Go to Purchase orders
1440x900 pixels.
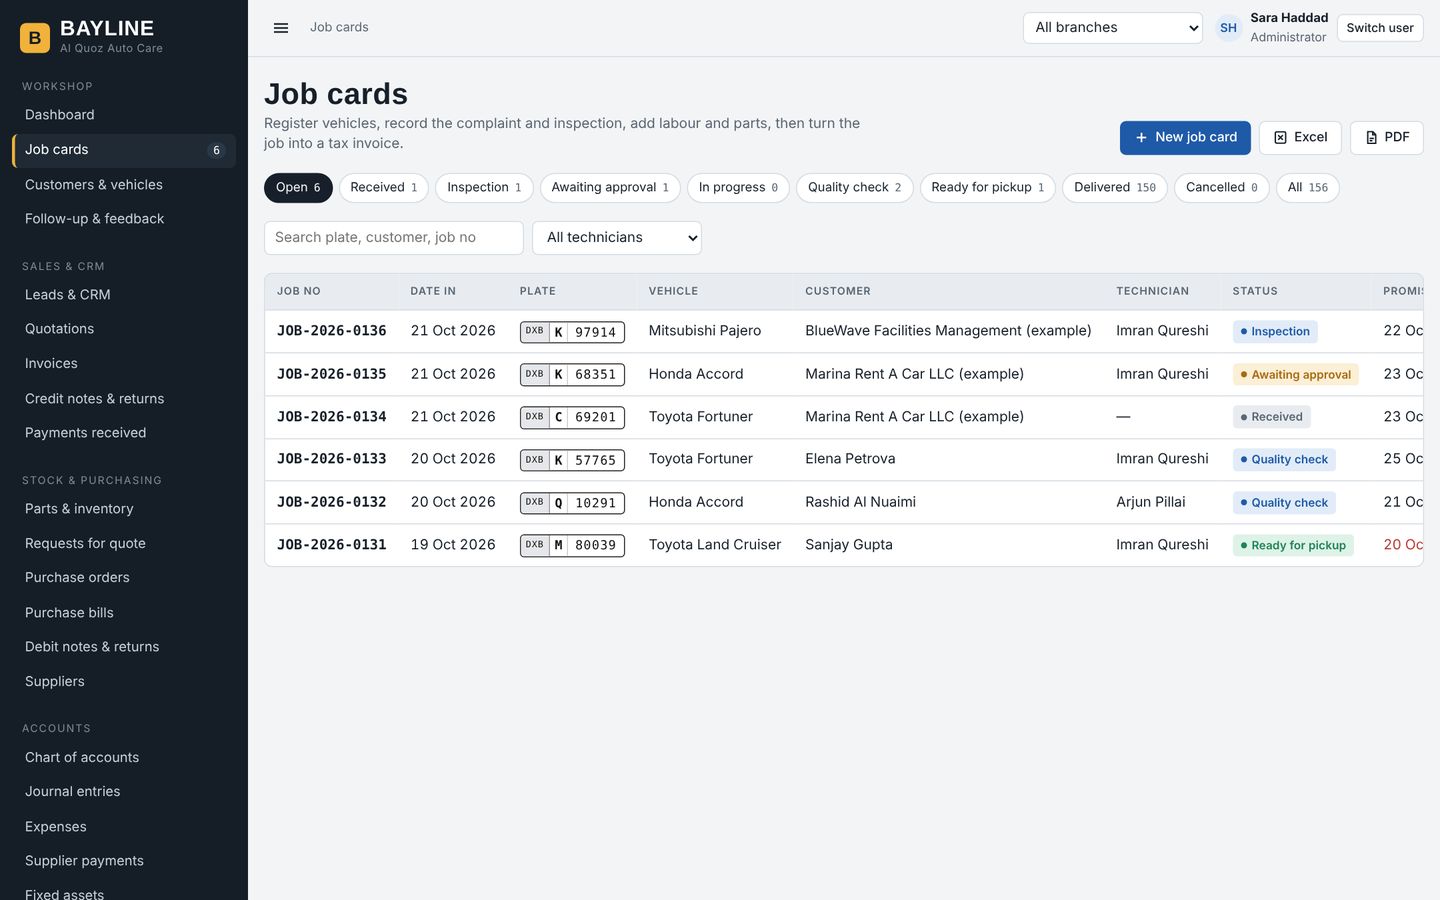[x=124, y=578]
